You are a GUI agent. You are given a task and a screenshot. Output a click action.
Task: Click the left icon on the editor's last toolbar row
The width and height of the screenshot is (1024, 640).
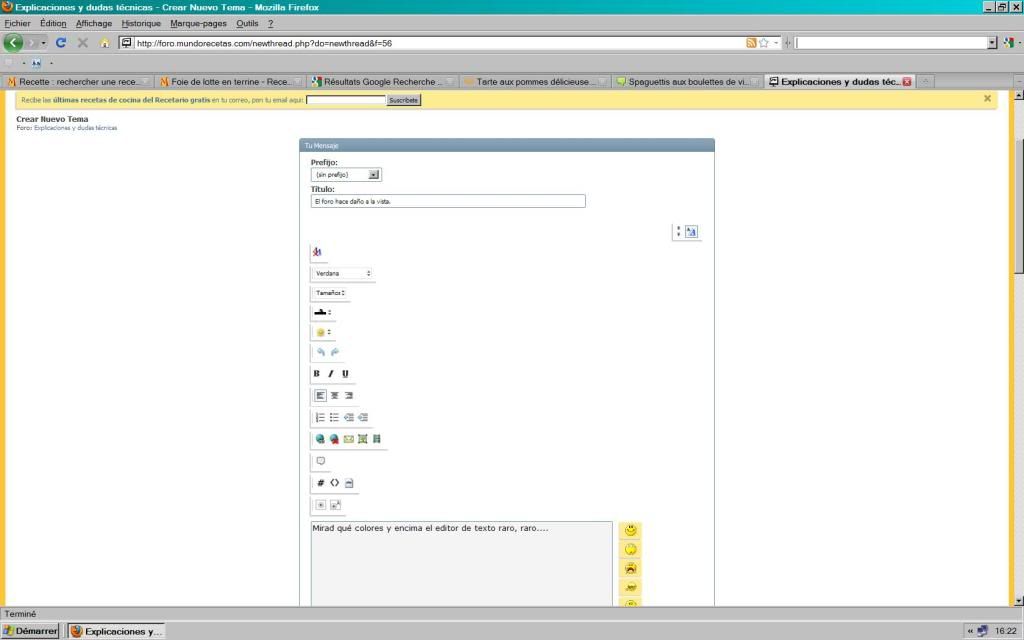pos(321,505)
